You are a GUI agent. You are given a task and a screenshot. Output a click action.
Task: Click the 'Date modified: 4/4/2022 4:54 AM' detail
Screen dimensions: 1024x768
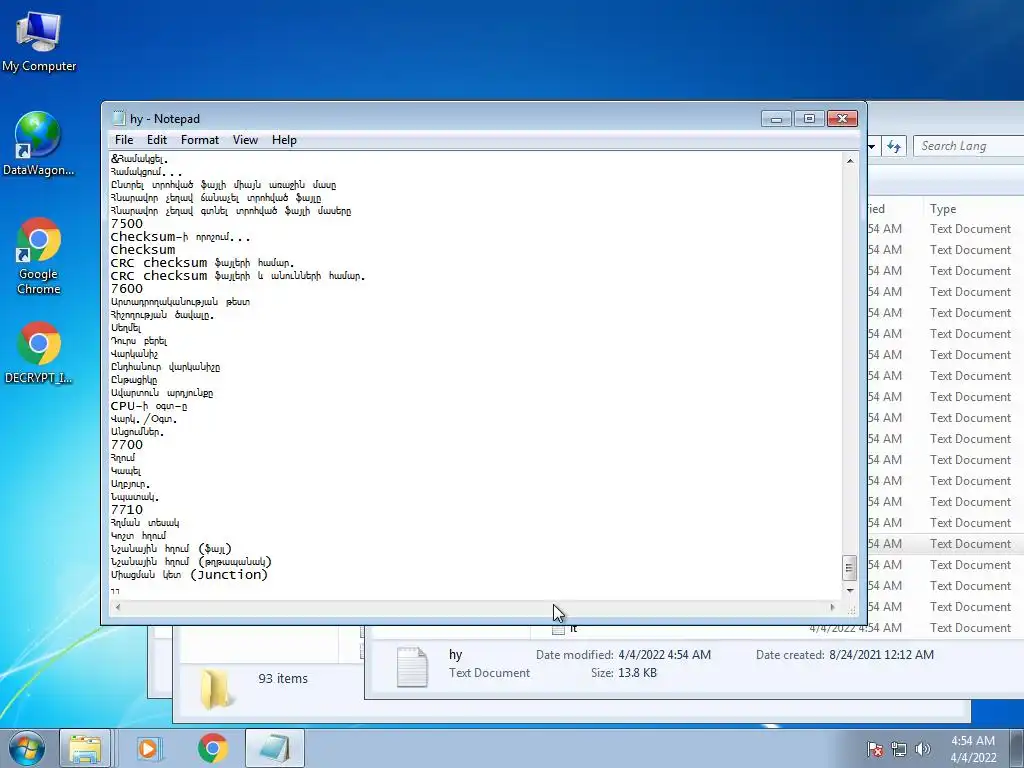(x=623, y=654)
